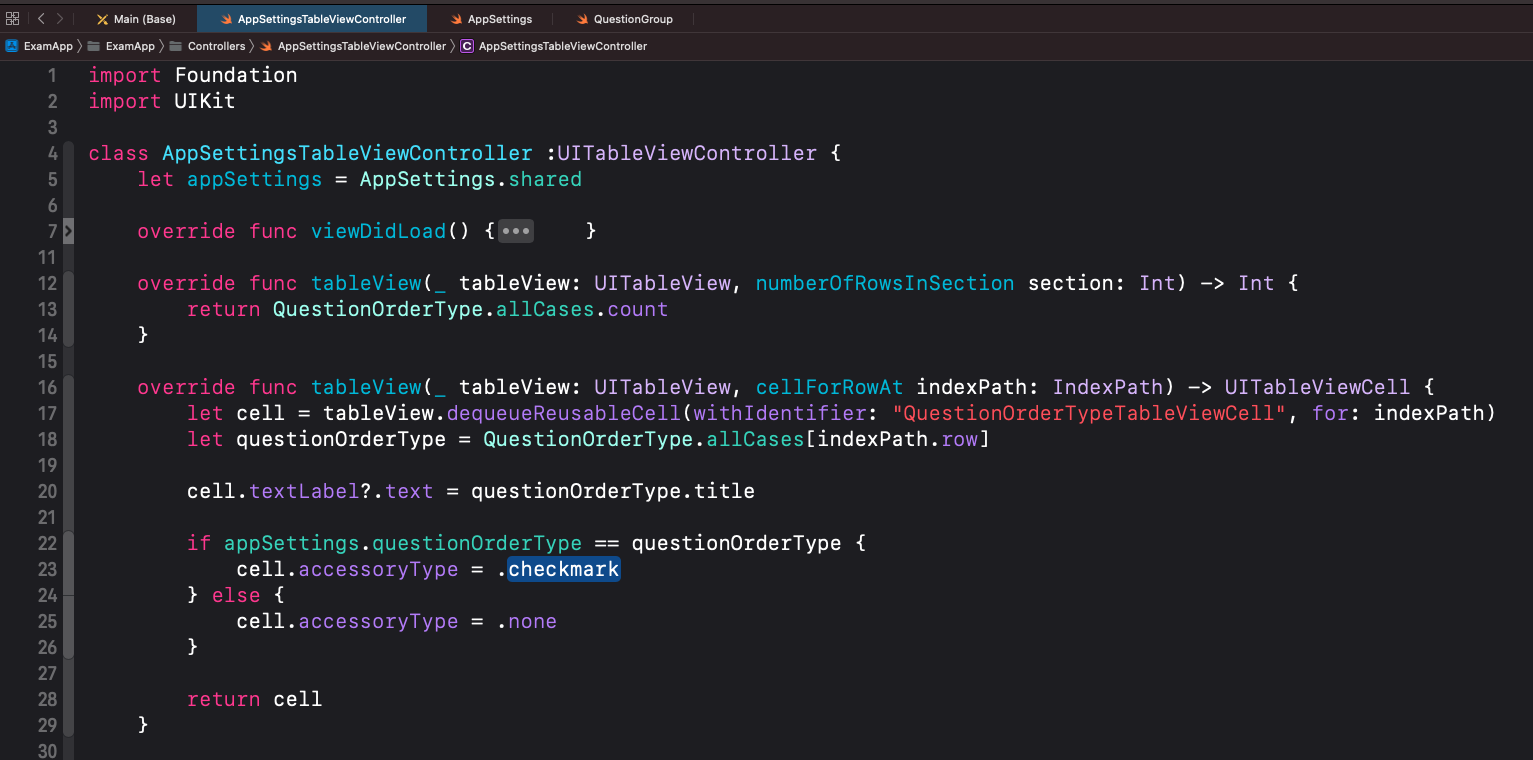This screenshot has width=1533, height=760.
Task: Collapse the viewDidLoad fold at line 7
Action: tap(68, 230)
